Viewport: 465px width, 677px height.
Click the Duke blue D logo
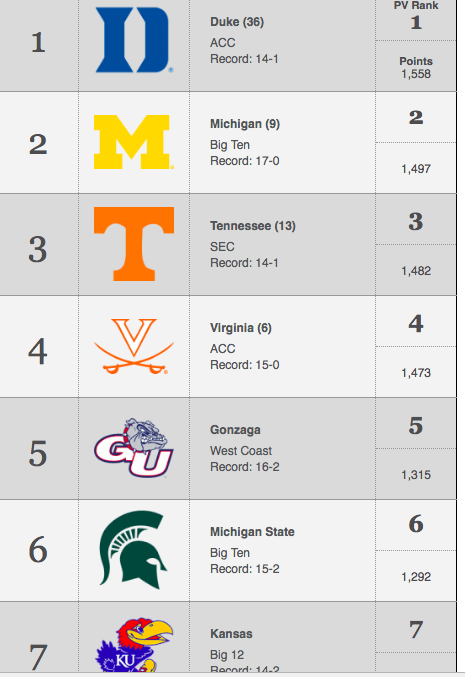click(134, 40)
